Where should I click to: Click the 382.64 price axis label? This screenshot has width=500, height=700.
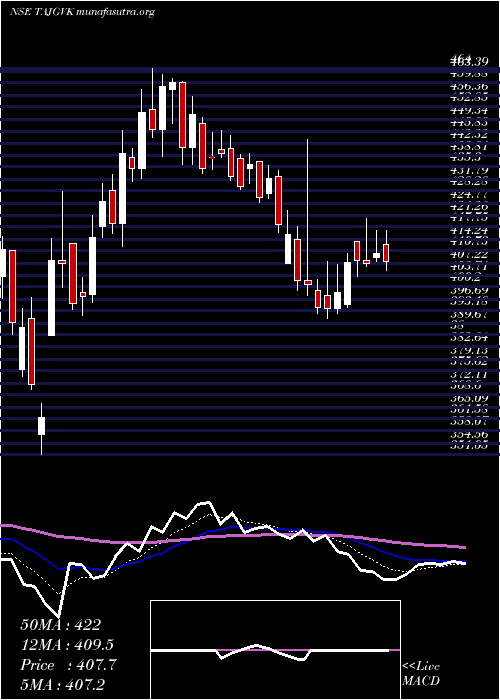470,339
